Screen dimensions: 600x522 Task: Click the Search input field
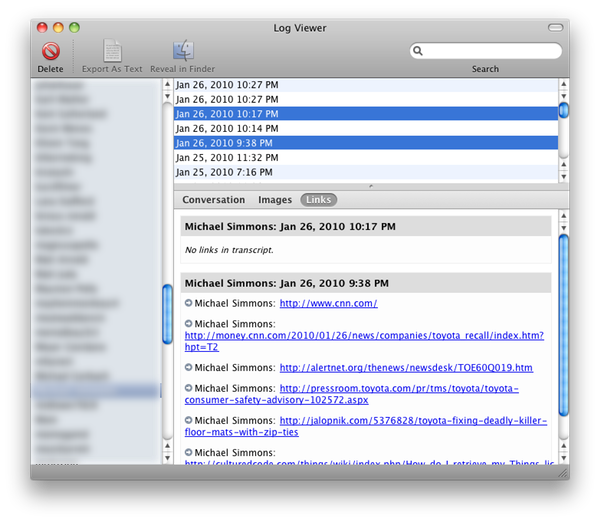coord(490,51)
